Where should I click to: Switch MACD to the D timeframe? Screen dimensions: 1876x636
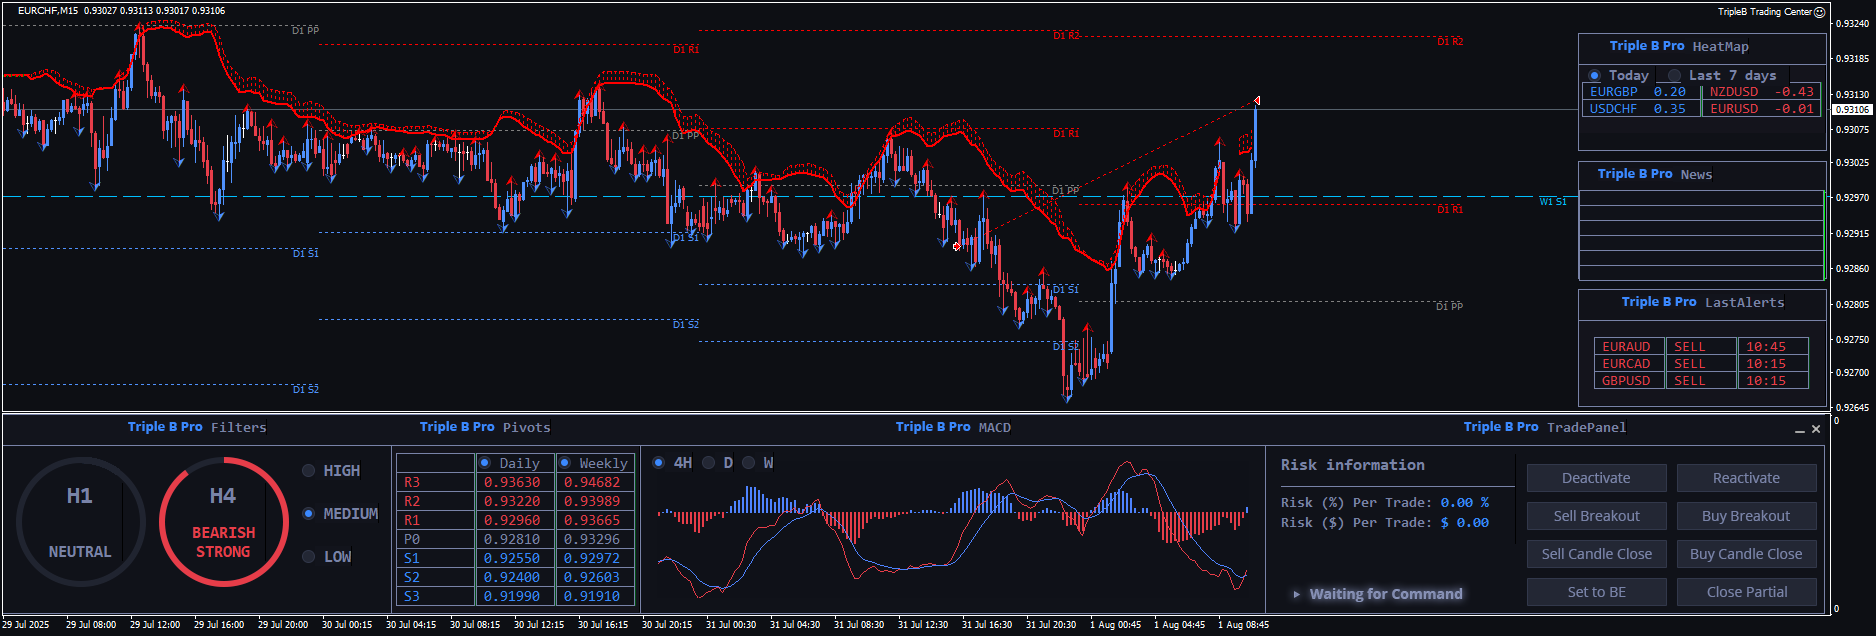click(708, 463)
